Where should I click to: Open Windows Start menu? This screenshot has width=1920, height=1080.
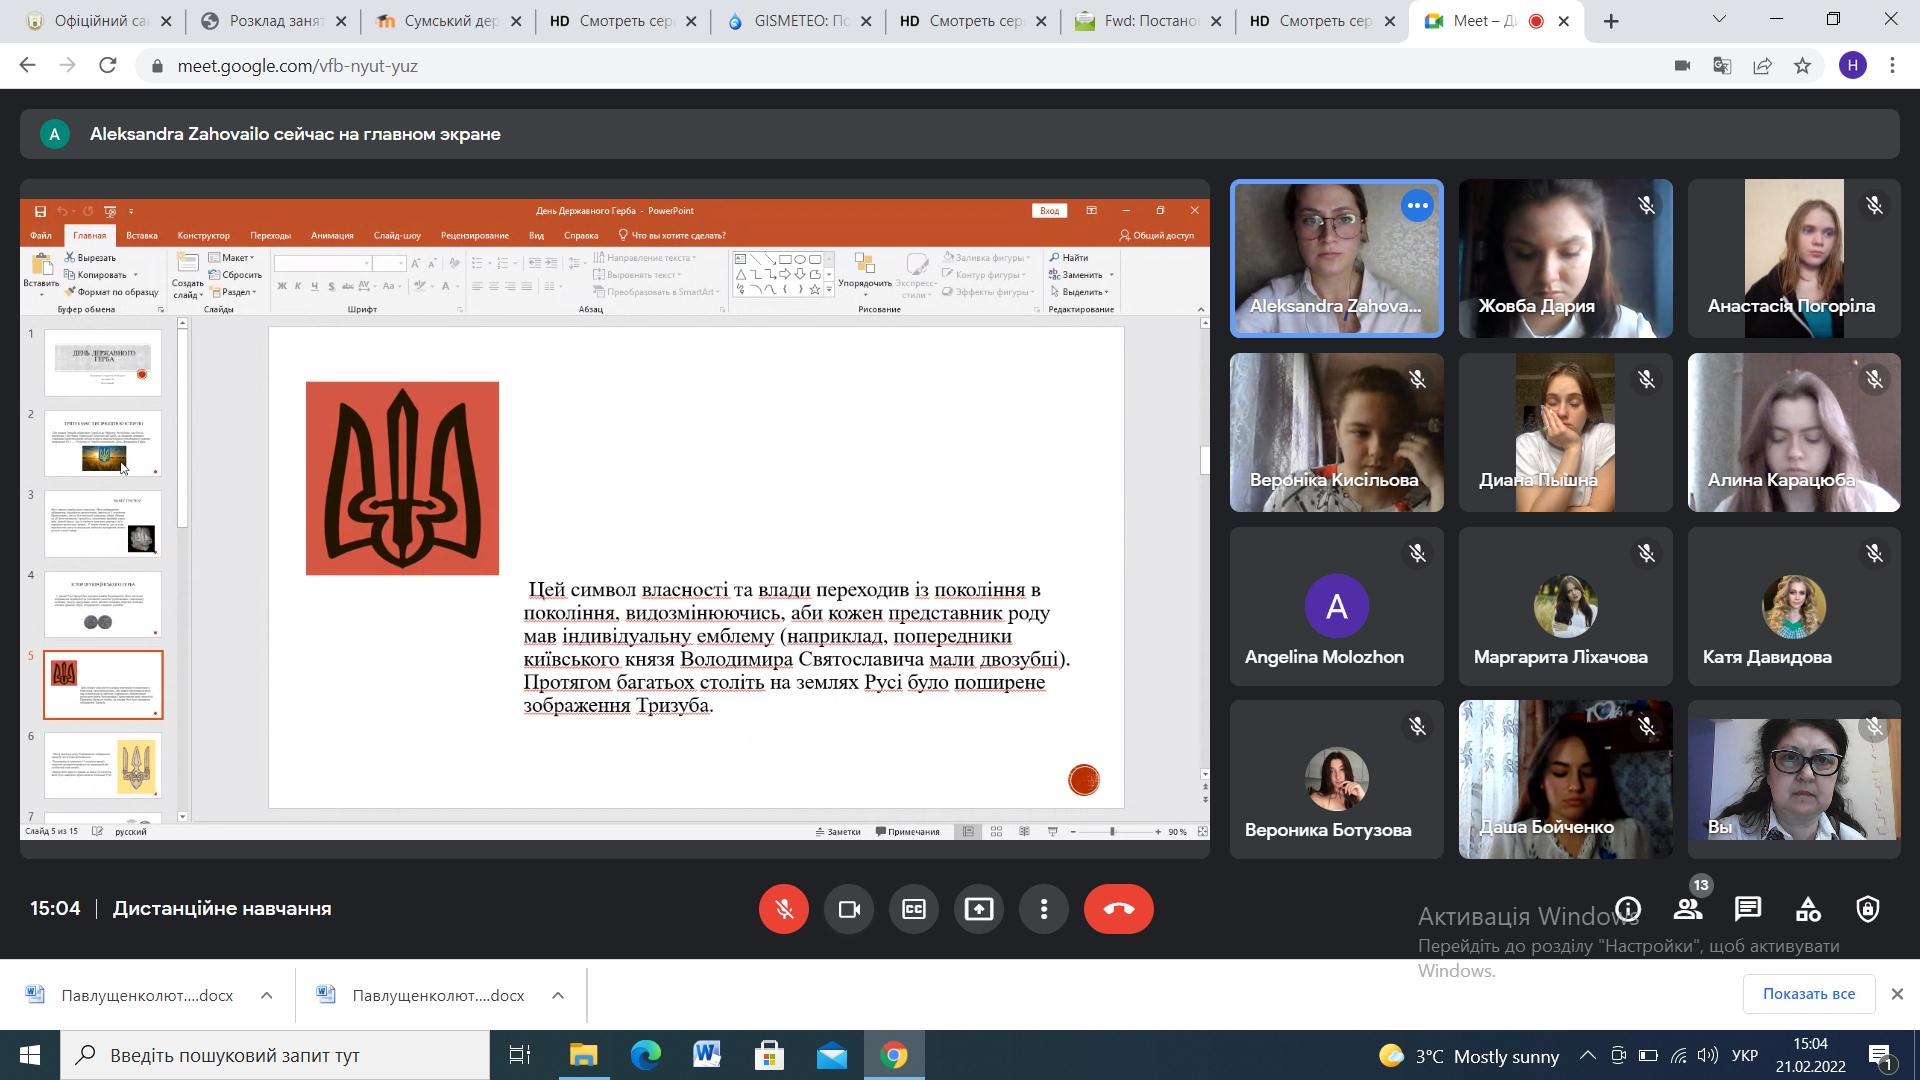tap(29, 1055)
